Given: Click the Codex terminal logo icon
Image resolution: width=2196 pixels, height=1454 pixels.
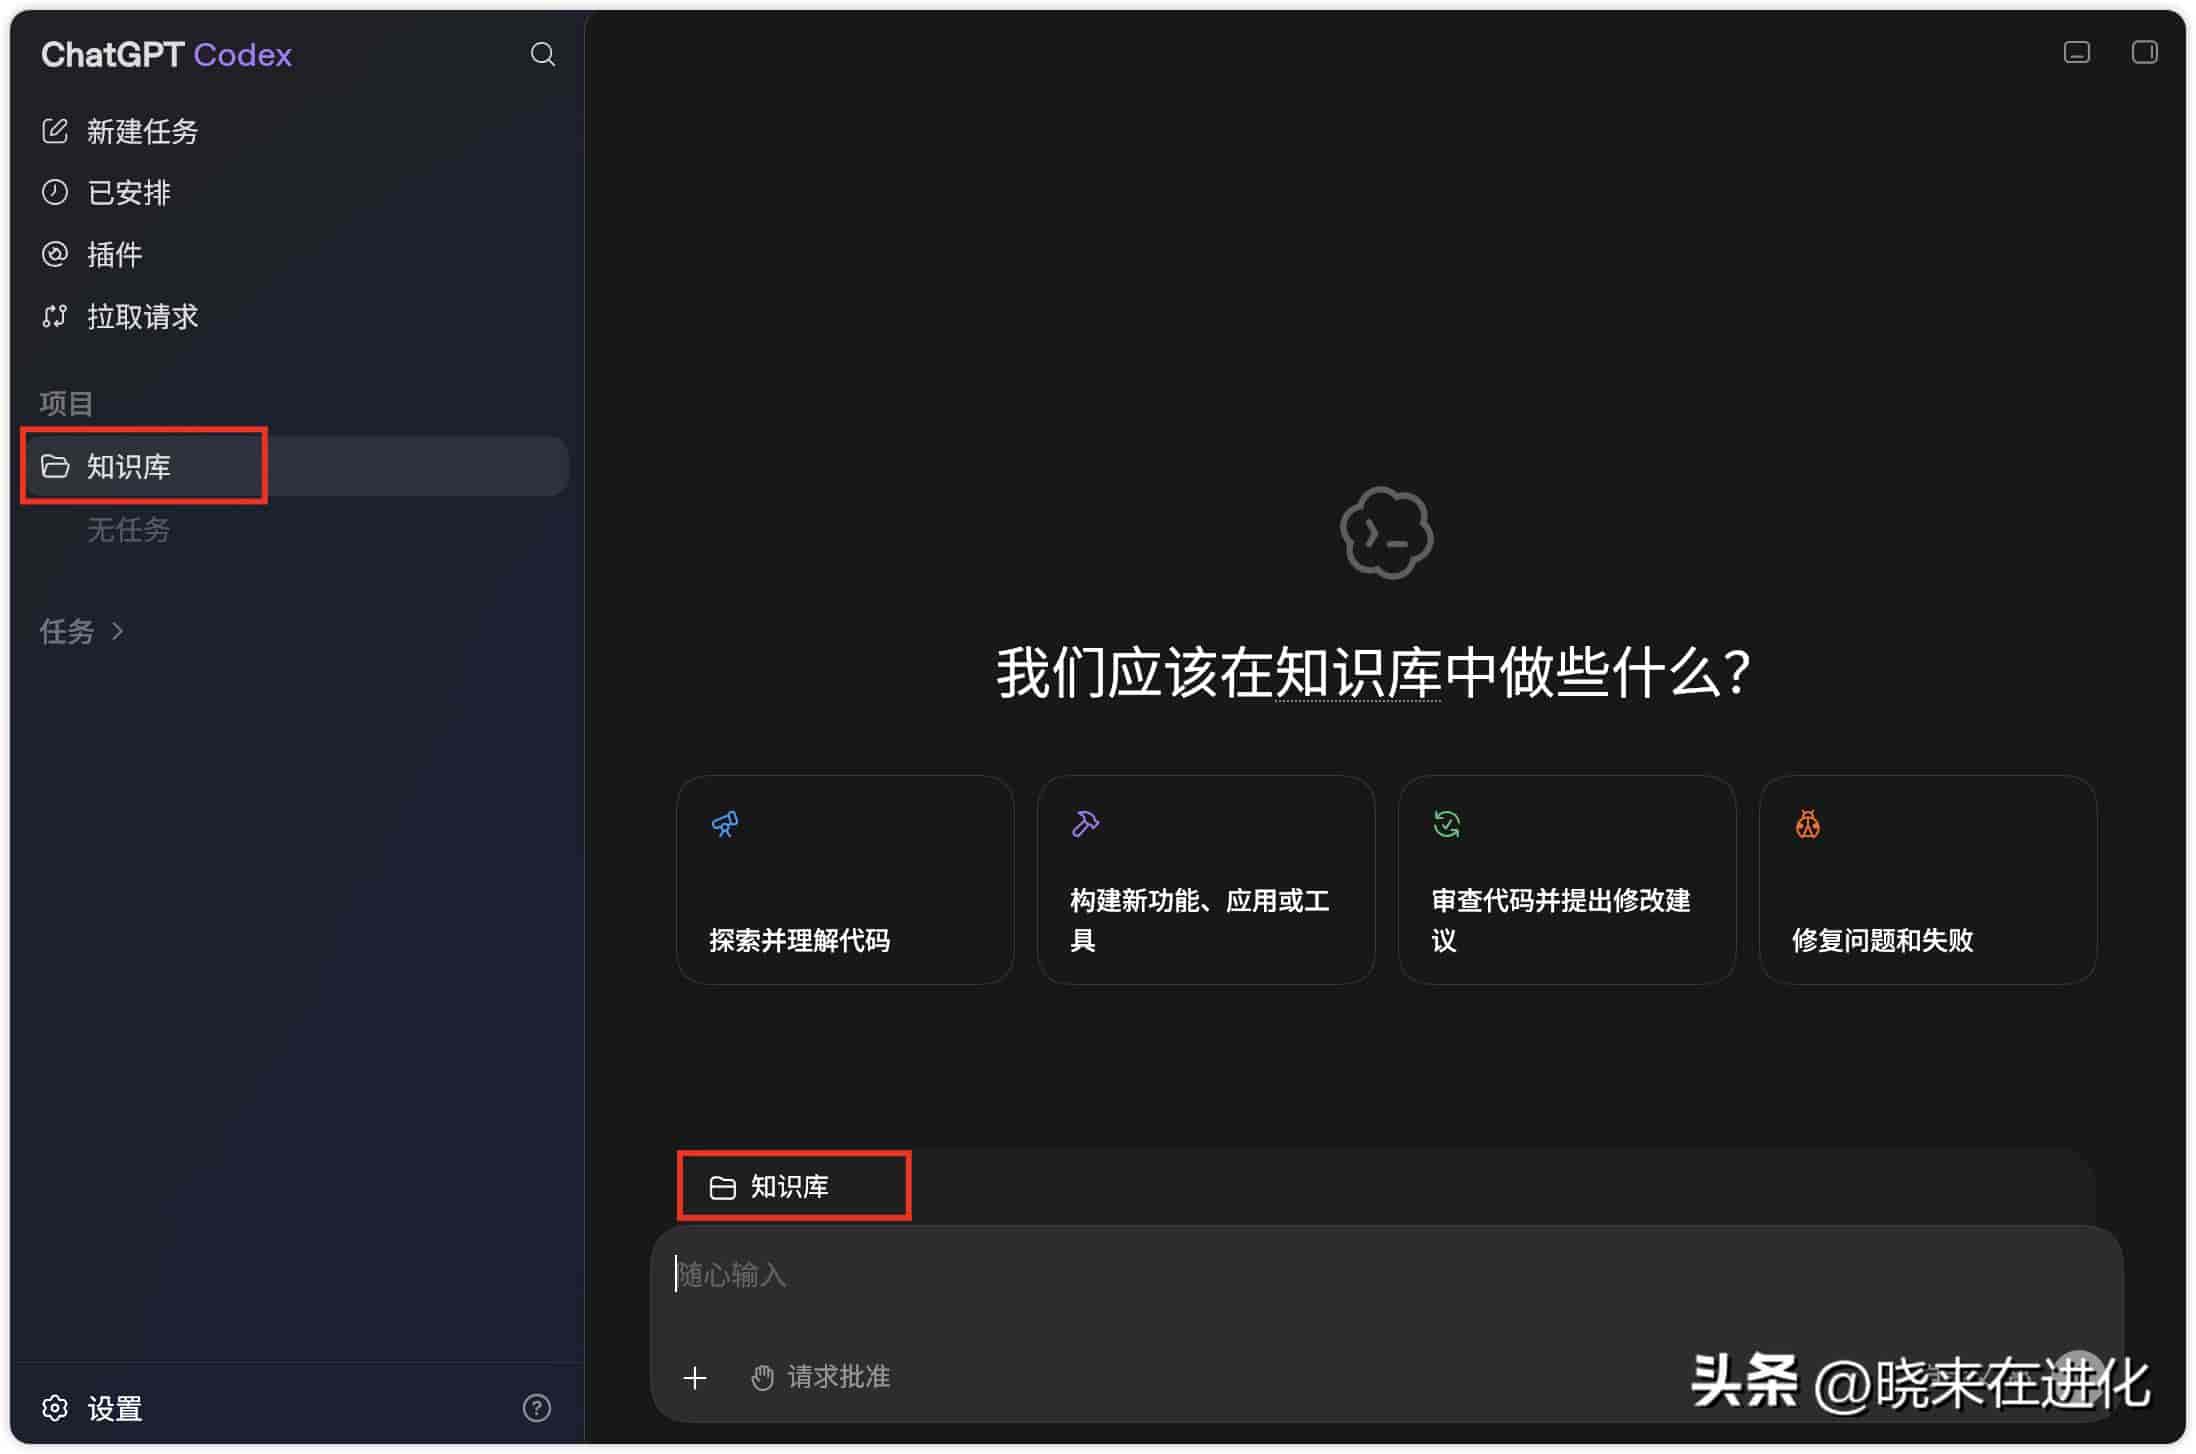Looking at the screenshot, I should tap(1386, 533).
